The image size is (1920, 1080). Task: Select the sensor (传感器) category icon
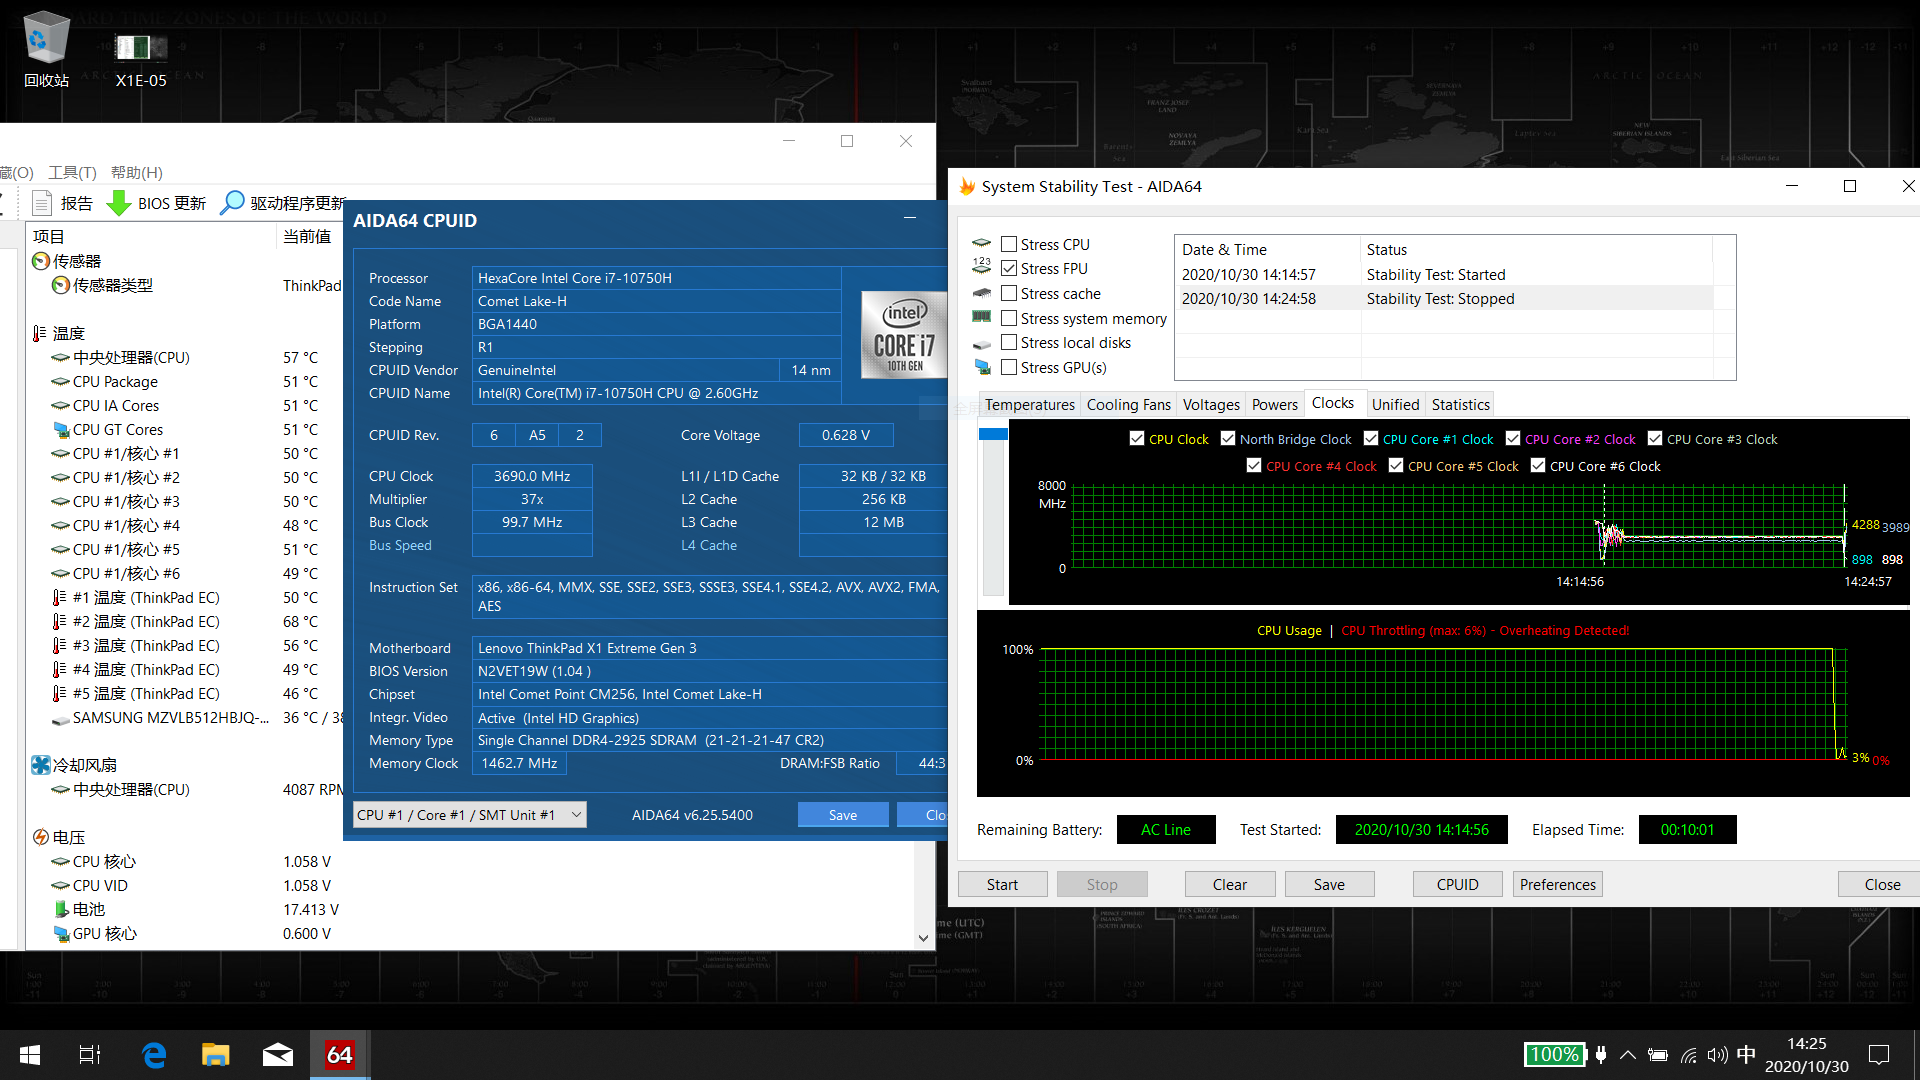click(41, 261)
